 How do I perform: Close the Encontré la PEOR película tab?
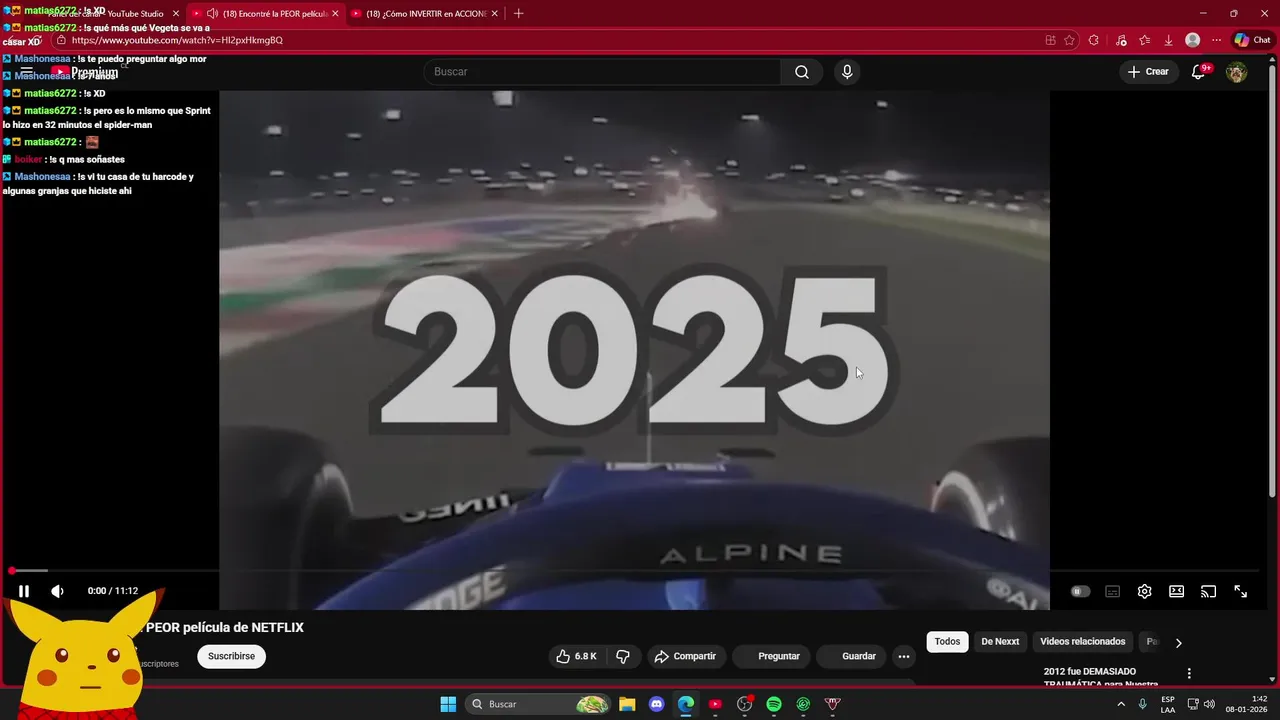pyautogui.click(x=335, y=14)
